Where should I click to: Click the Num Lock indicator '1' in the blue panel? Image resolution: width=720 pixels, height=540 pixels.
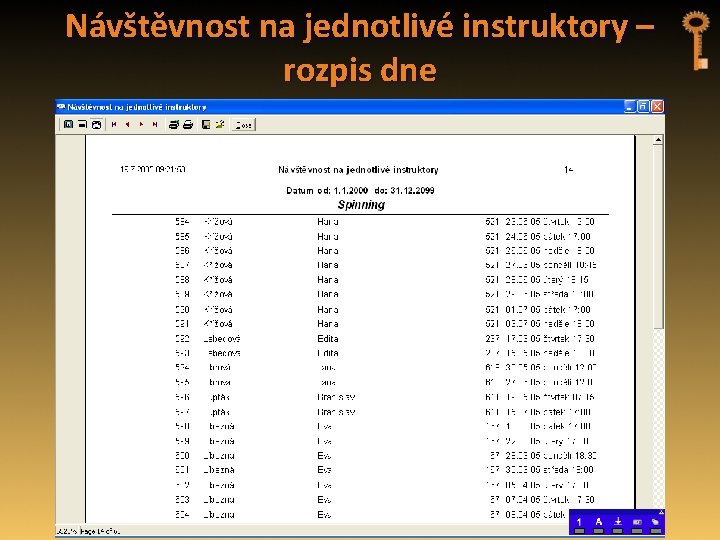[579, 522]
